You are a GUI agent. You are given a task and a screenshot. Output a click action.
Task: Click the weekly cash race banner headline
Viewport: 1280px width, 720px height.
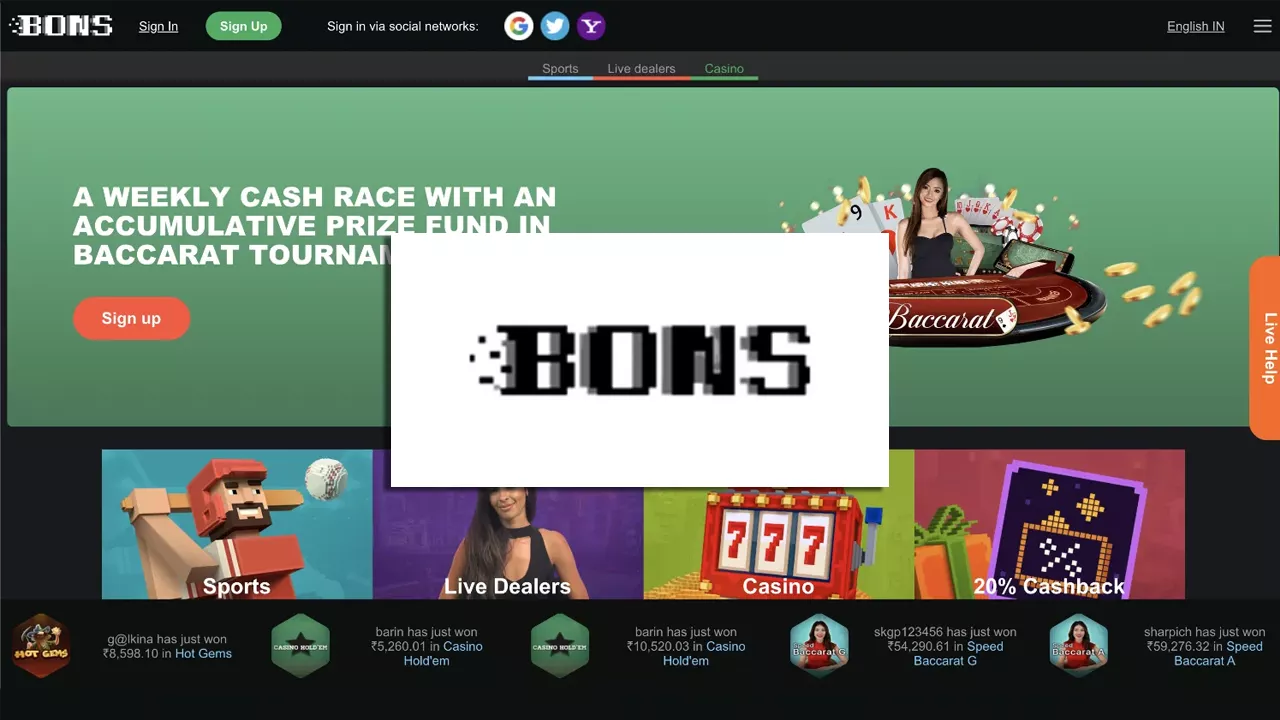314,225
